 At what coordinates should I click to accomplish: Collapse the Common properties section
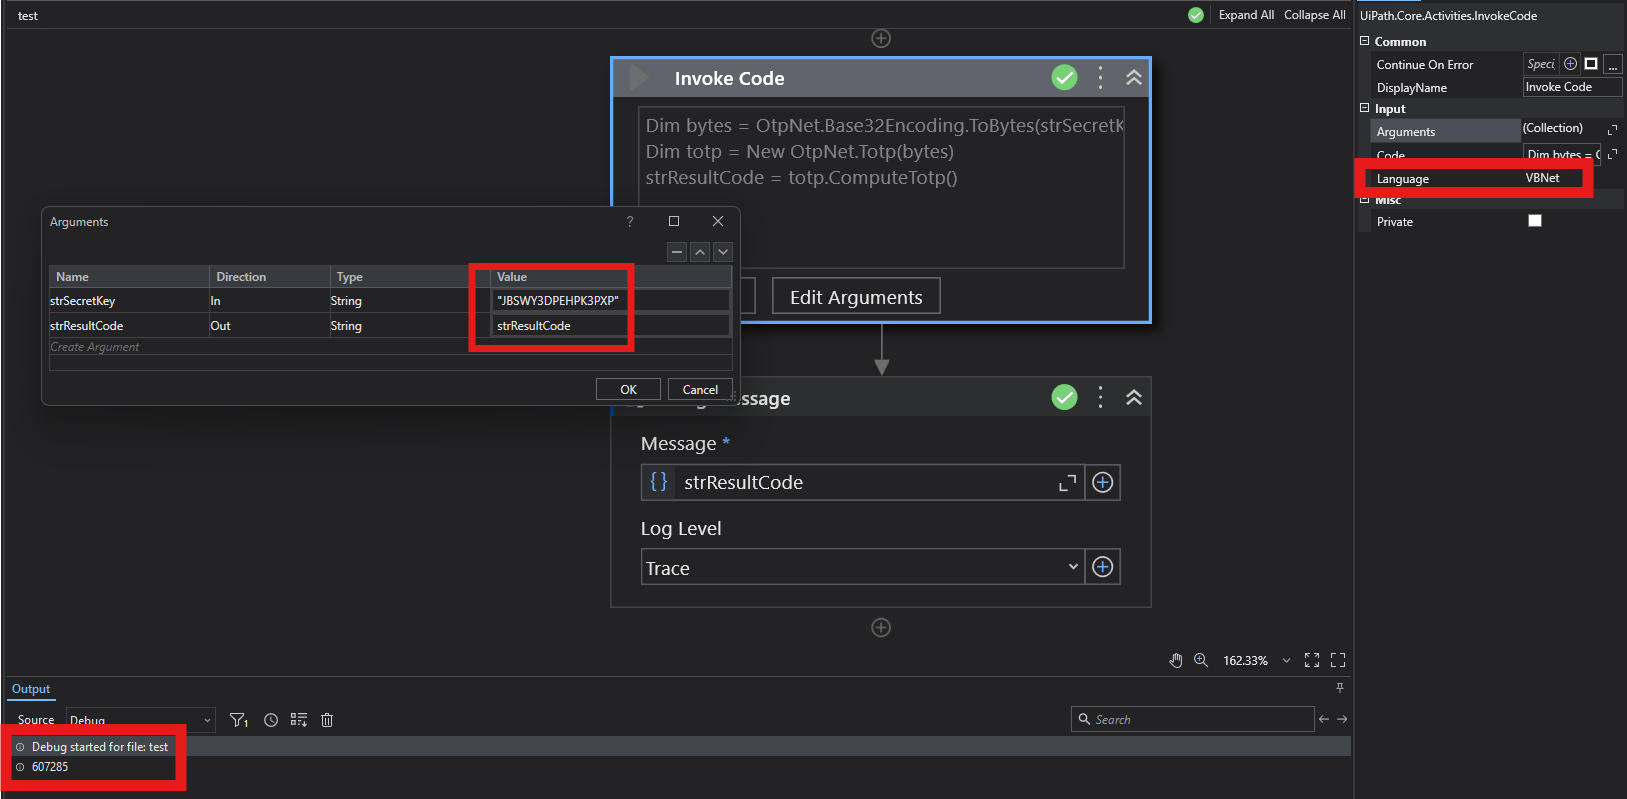coord(1364,41)
